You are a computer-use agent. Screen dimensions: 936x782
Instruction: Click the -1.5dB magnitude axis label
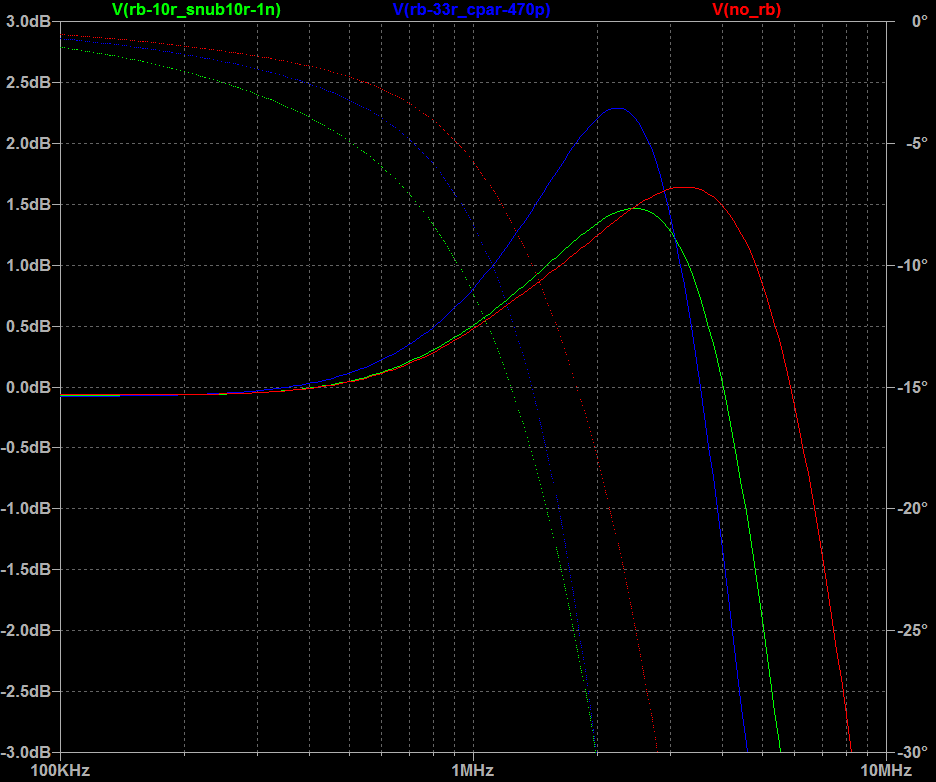26,569
